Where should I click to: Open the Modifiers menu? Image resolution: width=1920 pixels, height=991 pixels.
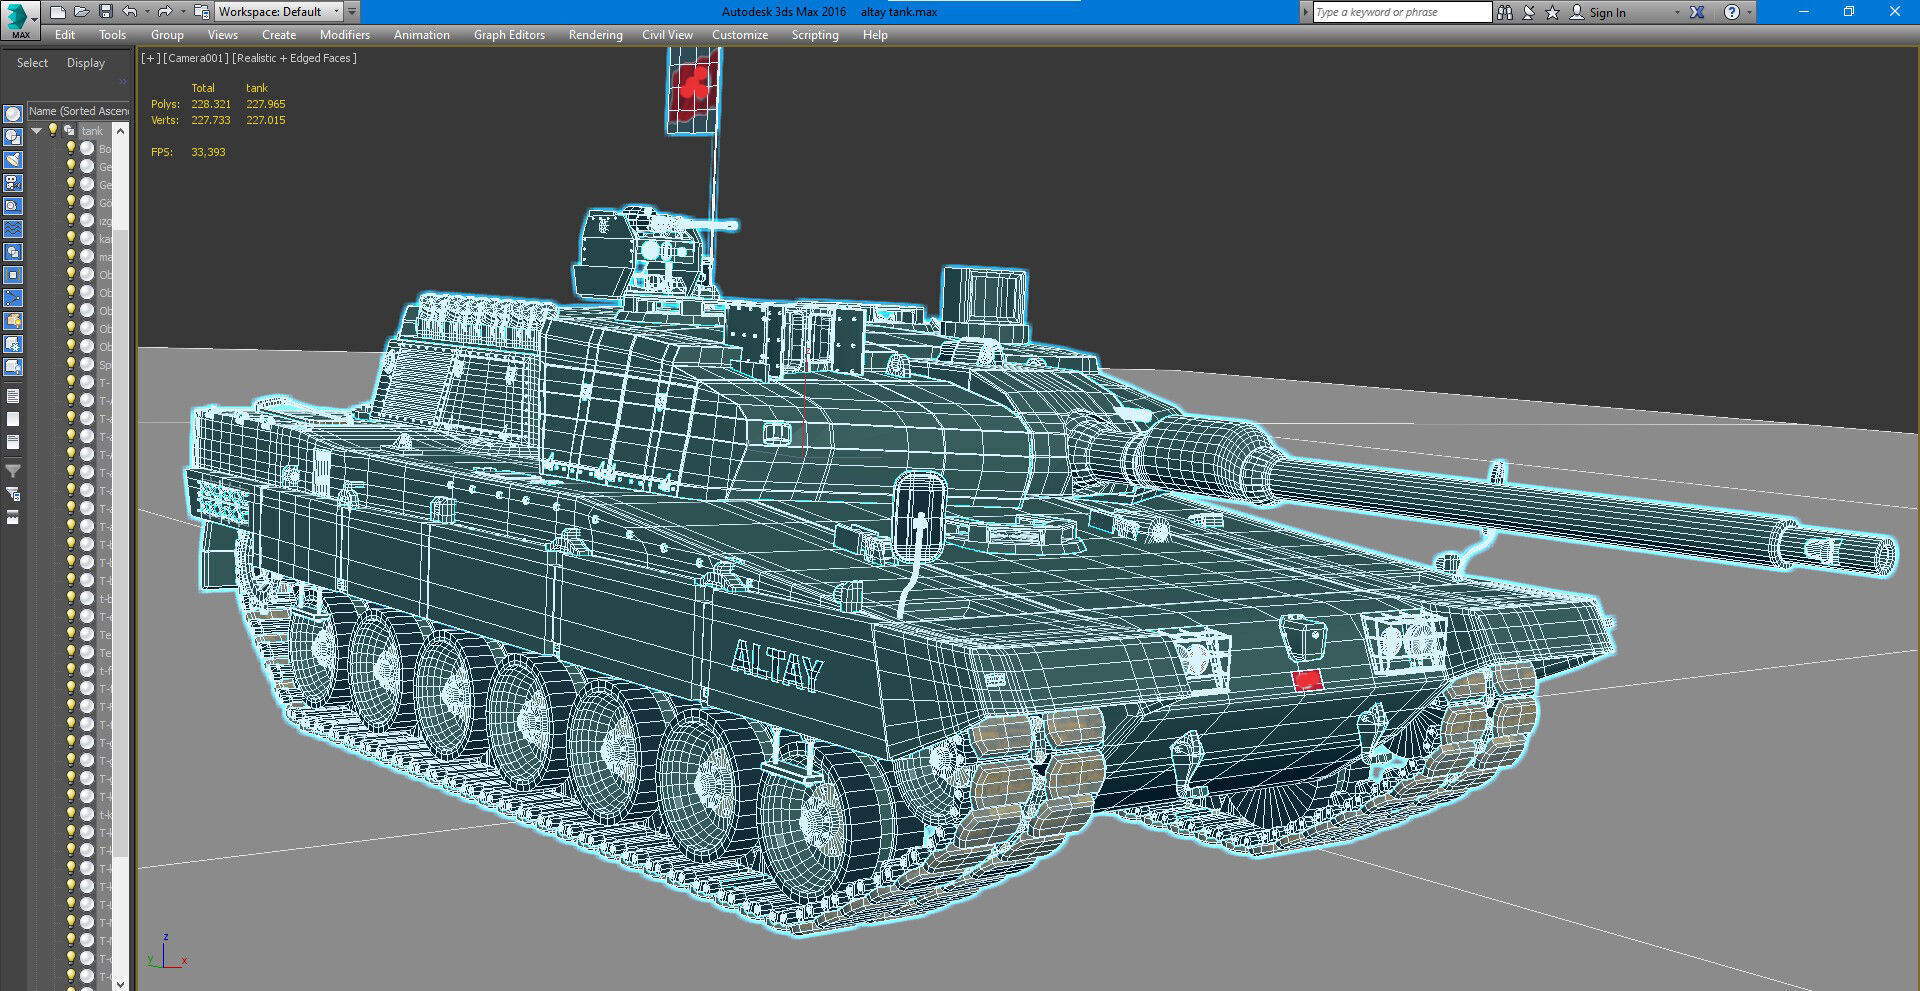tap(345, 34)
